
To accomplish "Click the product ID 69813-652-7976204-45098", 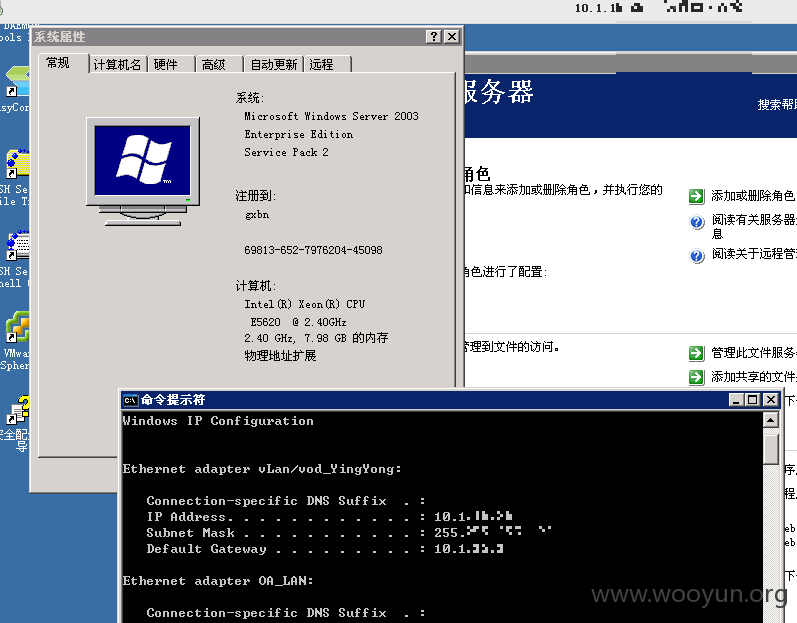I will [313, 250].
